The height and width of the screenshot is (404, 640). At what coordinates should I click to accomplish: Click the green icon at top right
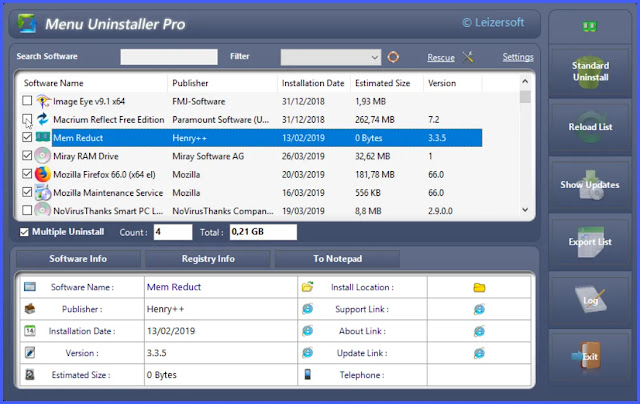coord(589,27)
